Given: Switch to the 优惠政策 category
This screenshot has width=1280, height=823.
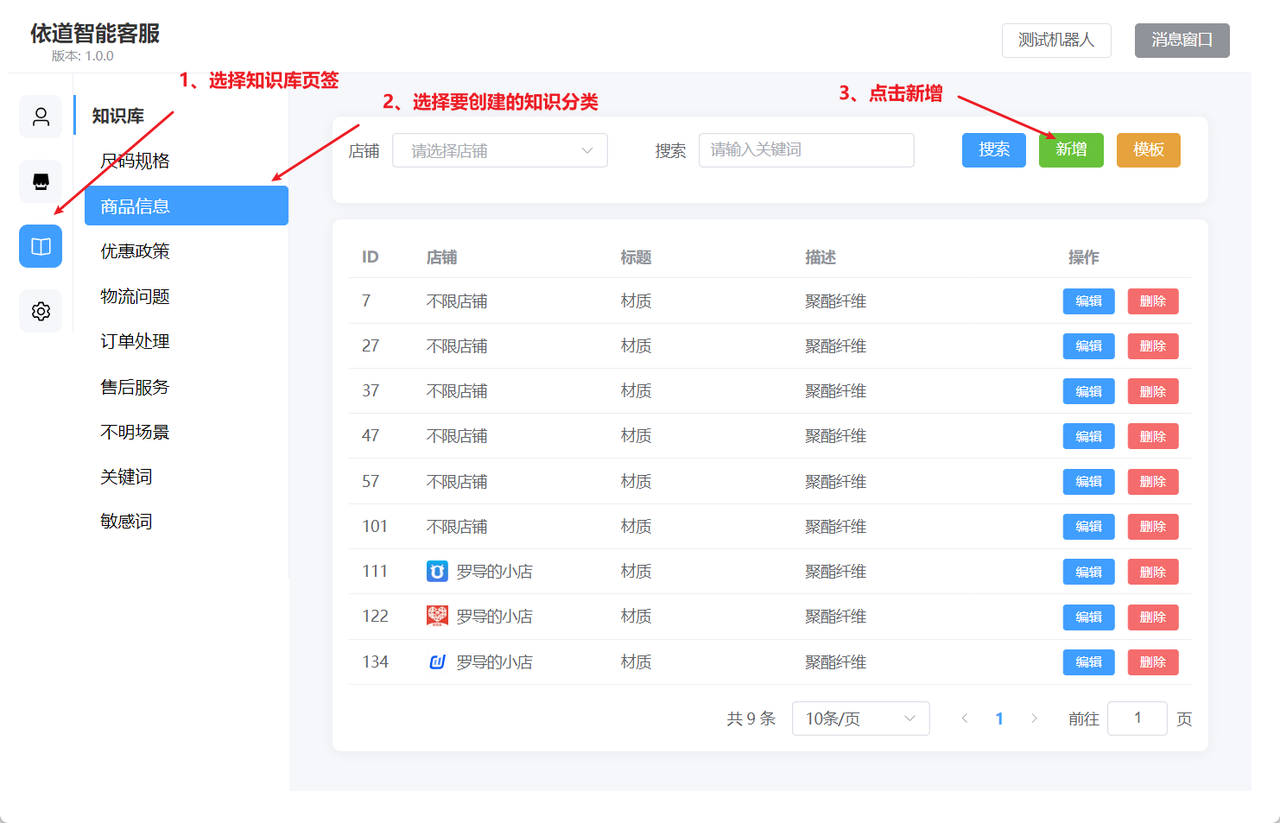Looking at the screenshot, I should [x=135, y=250].
